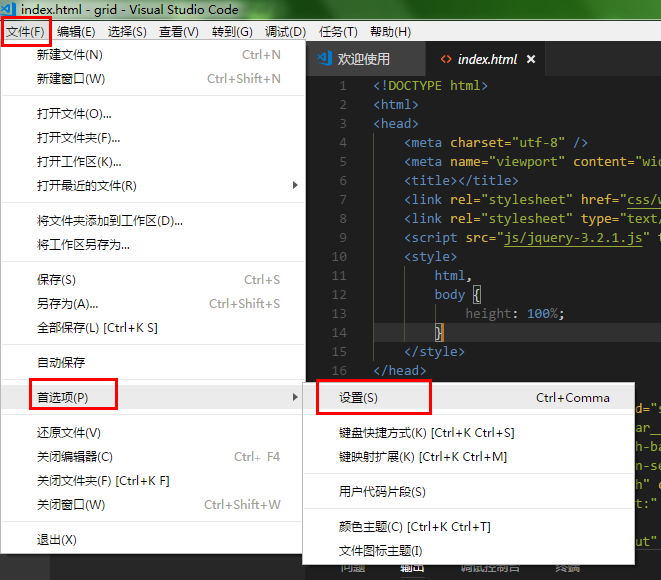
Task: Choose 将文件夹添加到工作区(D)...
Action: (153, 221)
